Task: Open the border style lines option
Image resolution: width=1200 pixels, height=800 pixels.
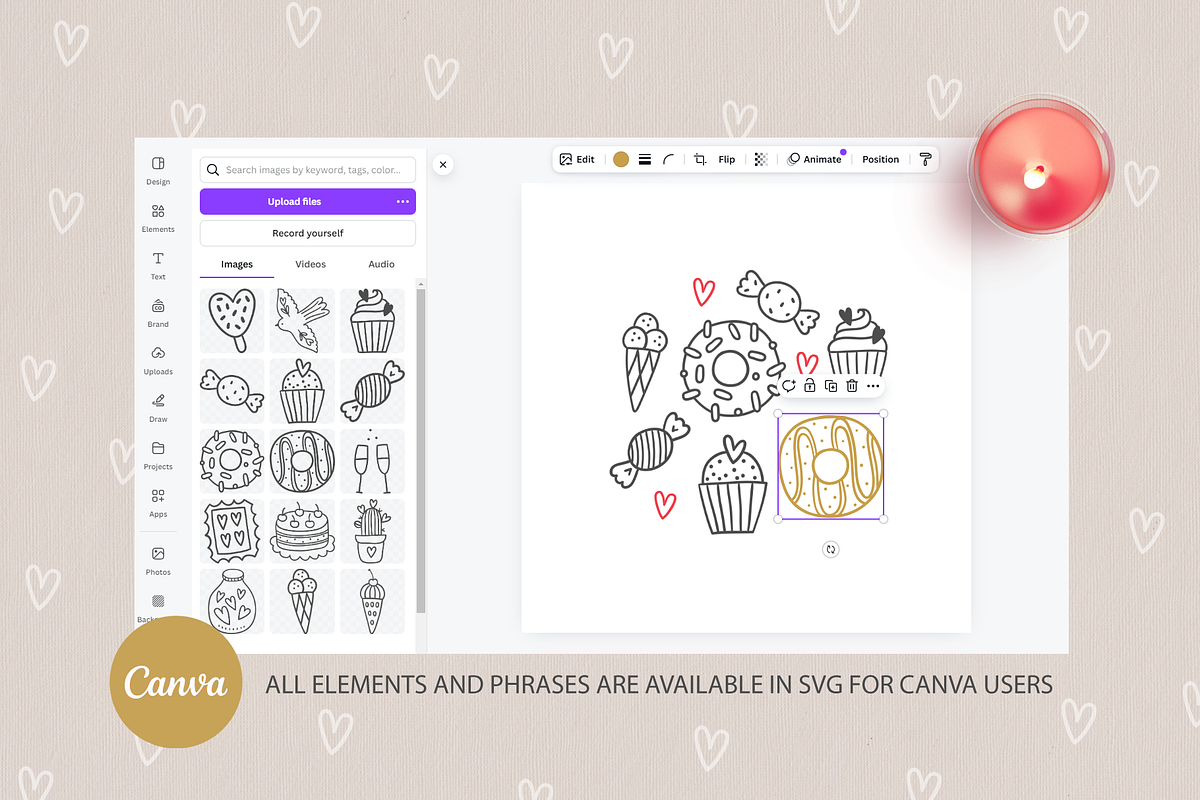Action: coord(645,159)
